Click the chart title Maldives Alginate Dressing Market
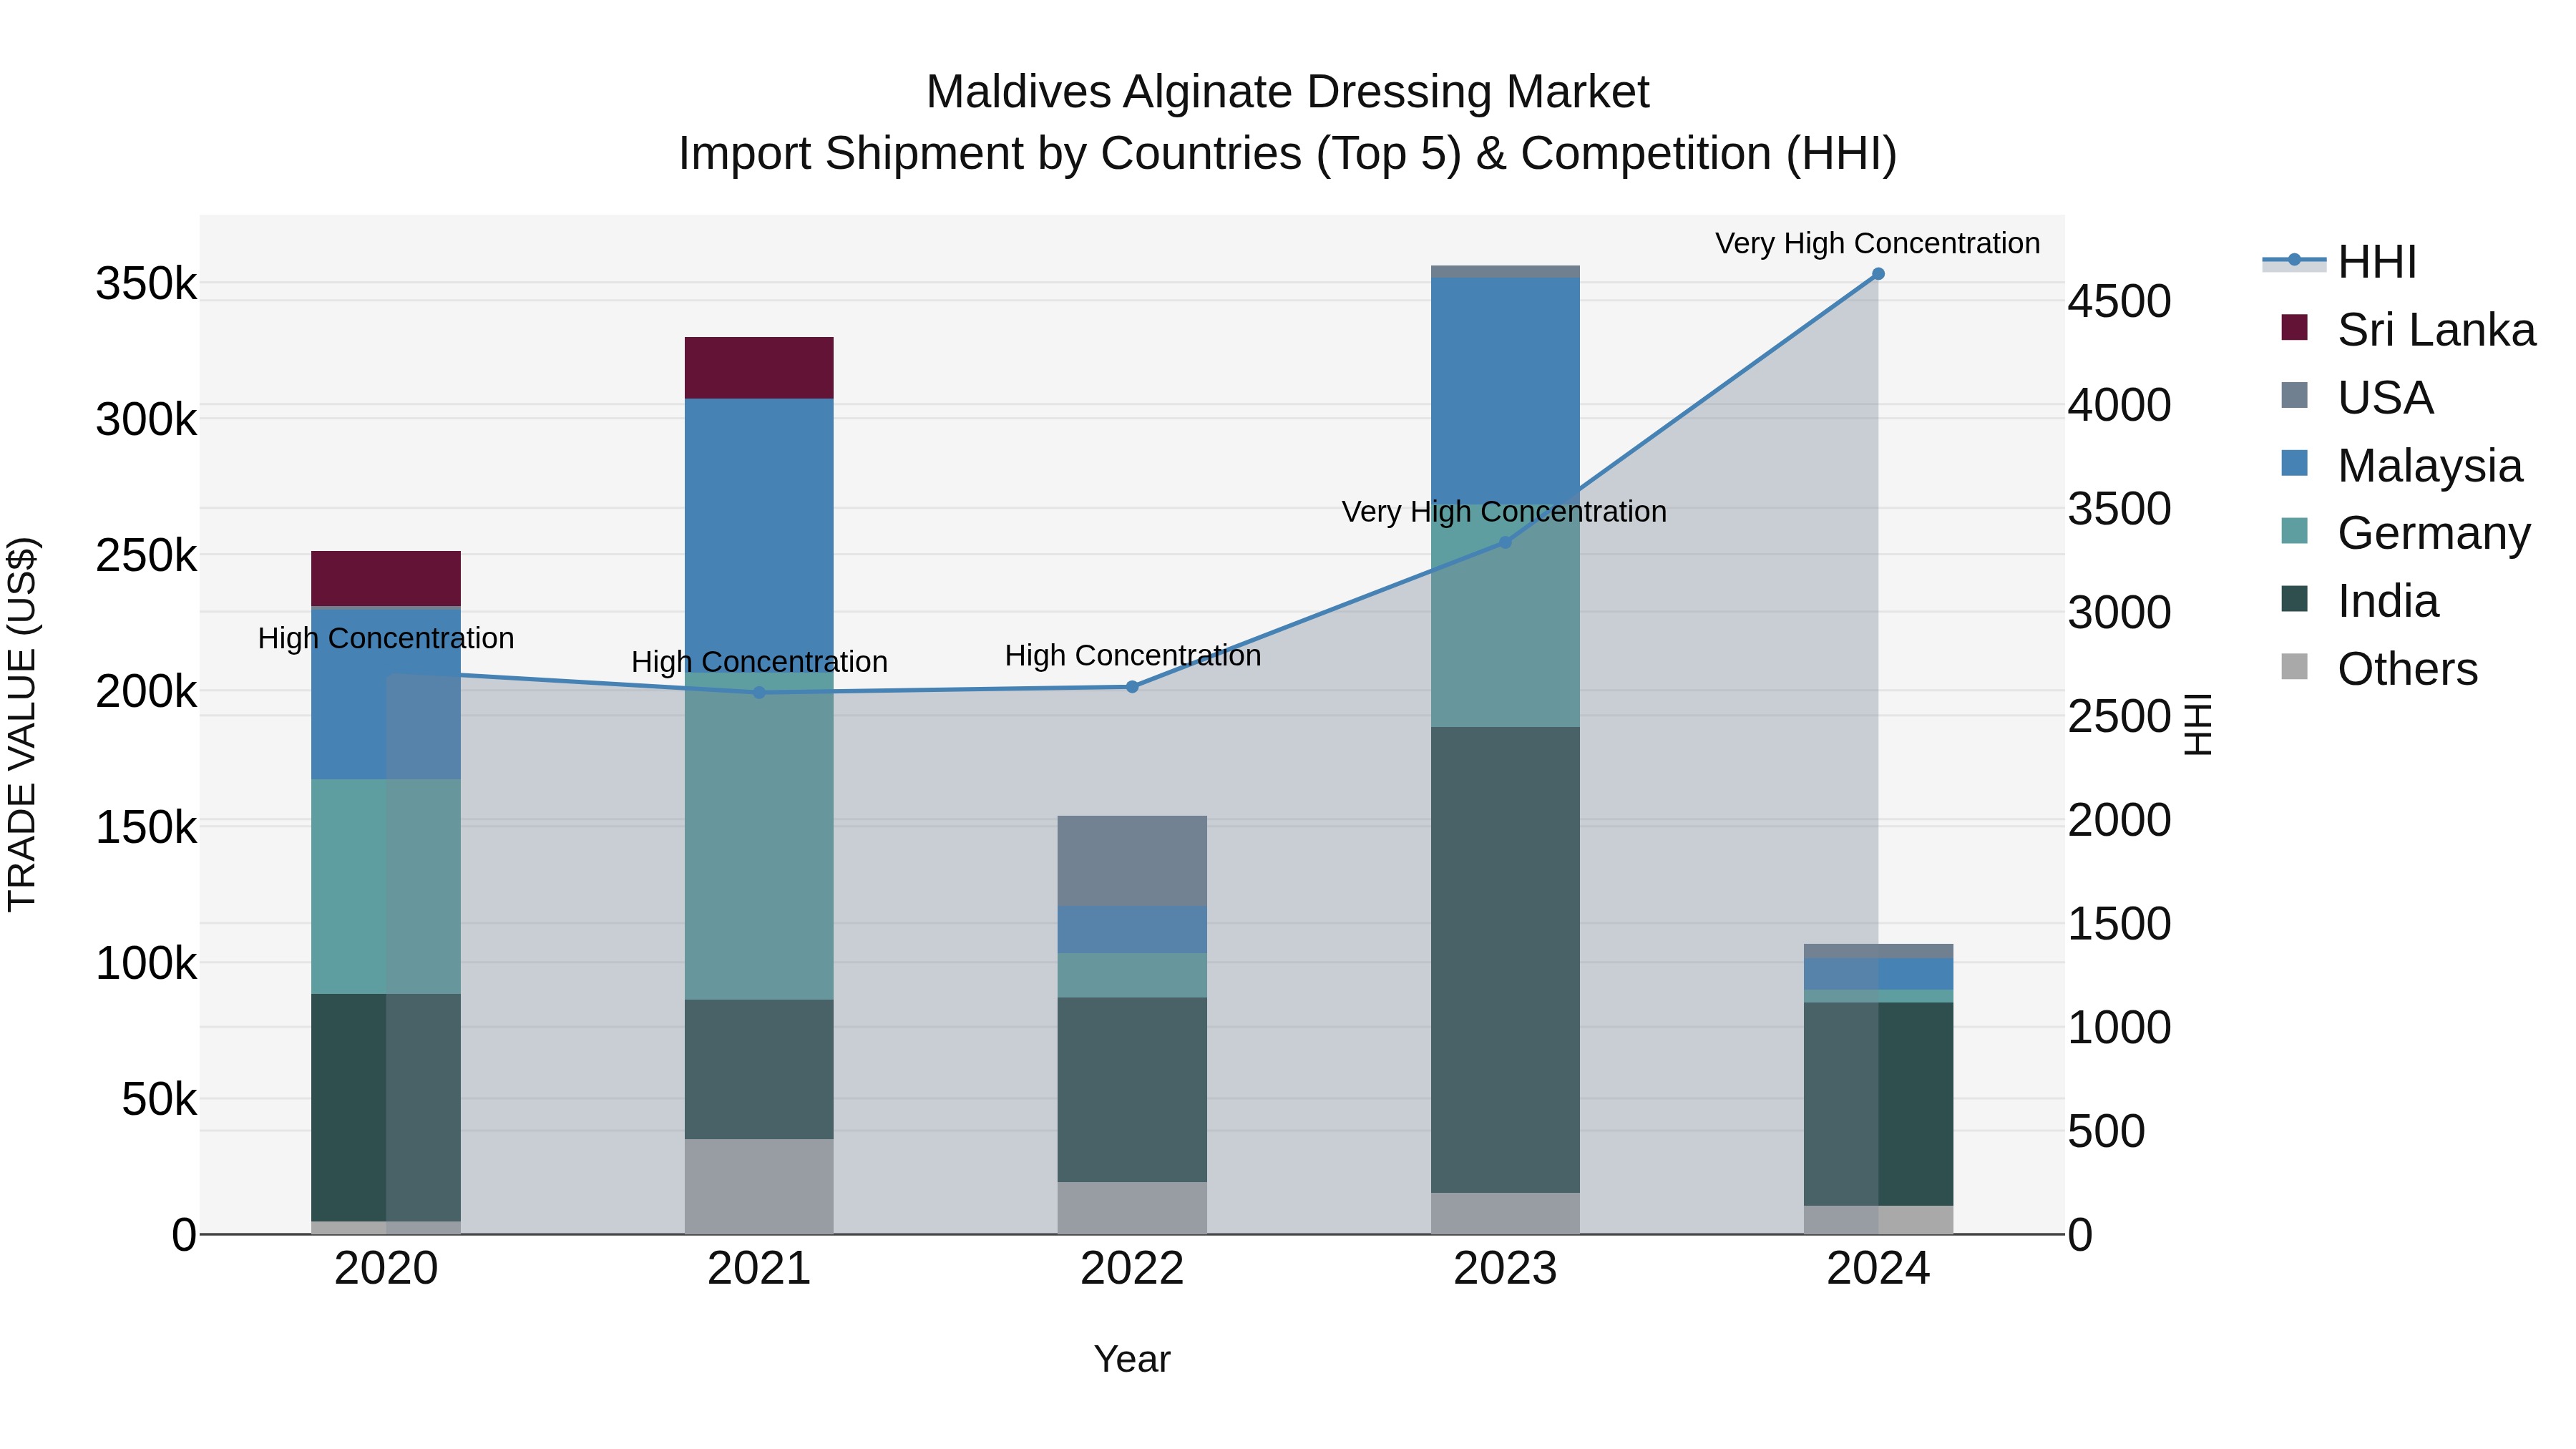This screenshot has width=2576, height=1449. point(1287,92)
